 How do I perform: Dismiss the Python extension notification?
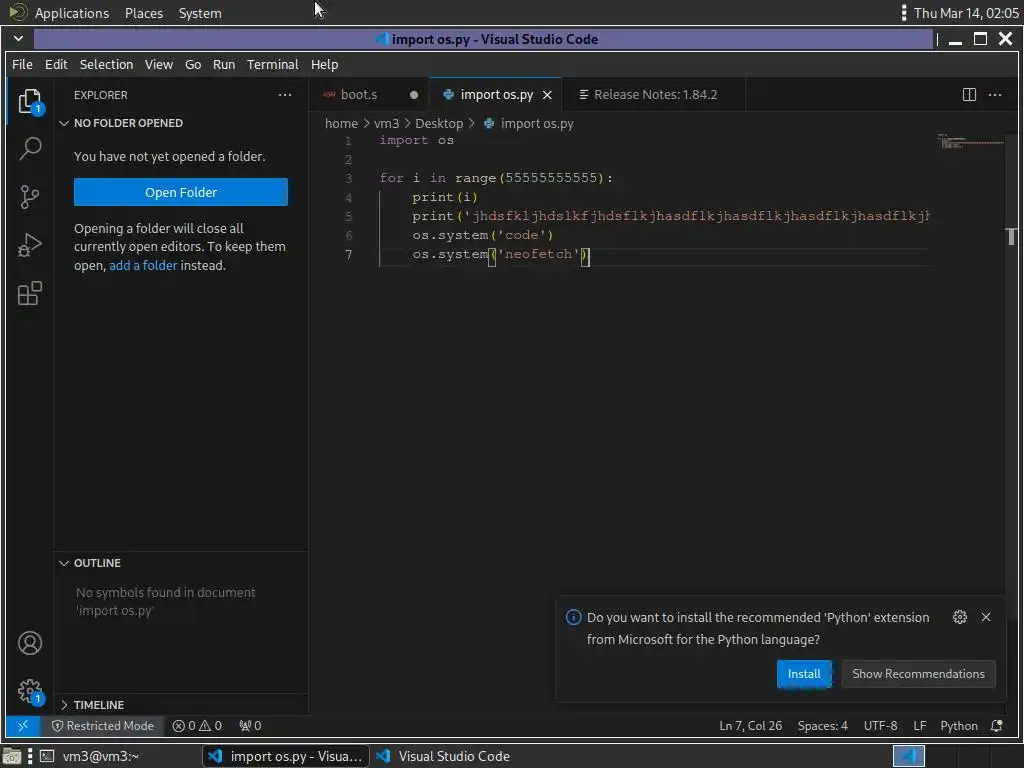pyautogui.click(x=986, y=616)
